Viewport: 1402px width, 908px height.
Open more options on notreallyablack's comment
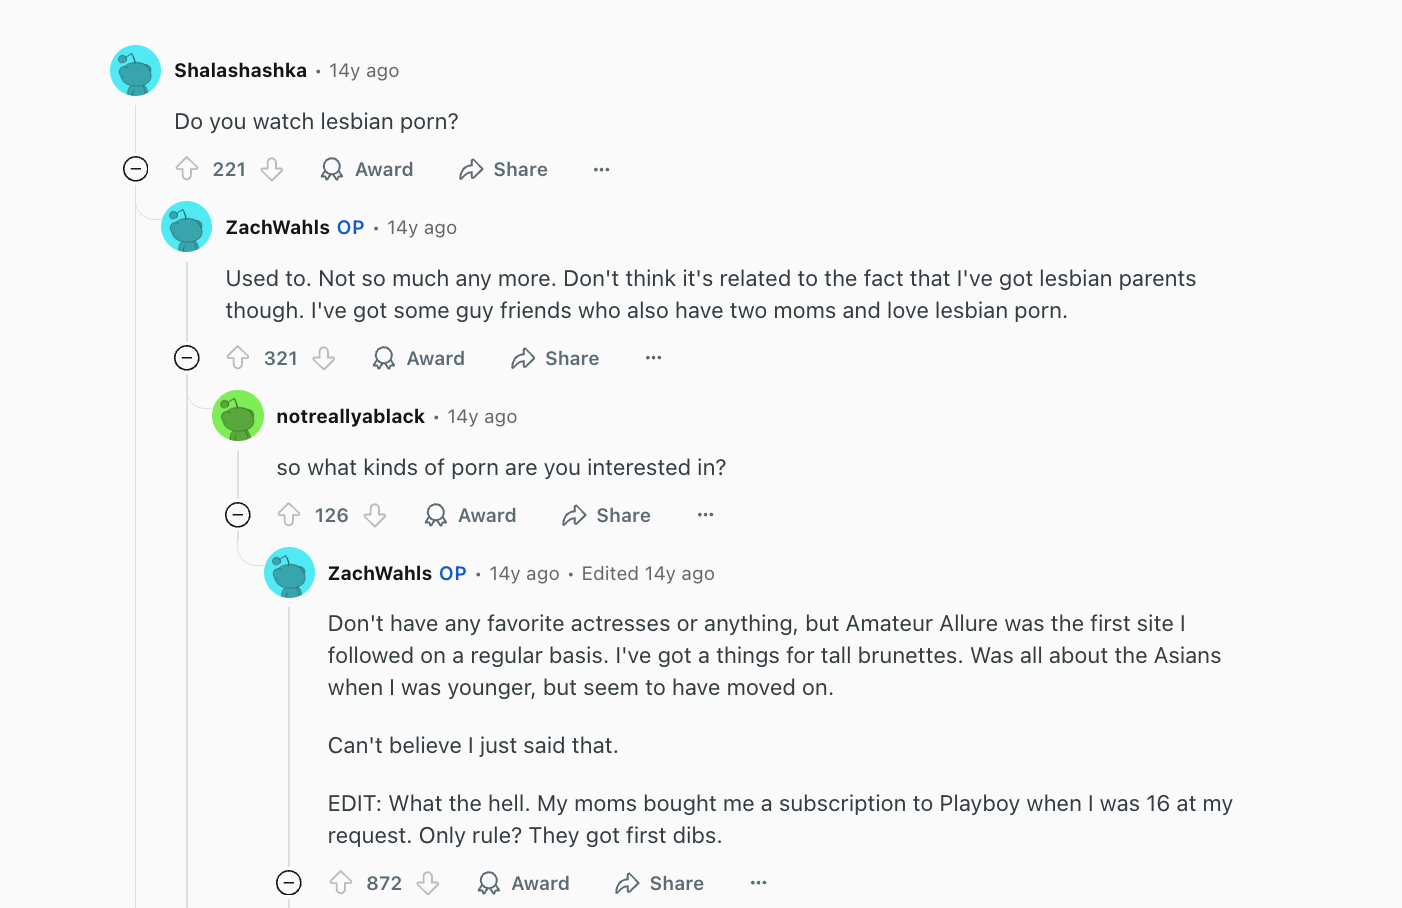tap(705, 515)
